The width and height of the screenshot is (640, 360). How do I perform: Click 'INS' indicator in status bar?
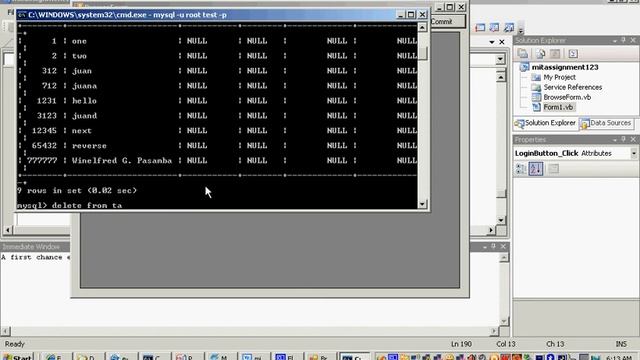point(621,344)
